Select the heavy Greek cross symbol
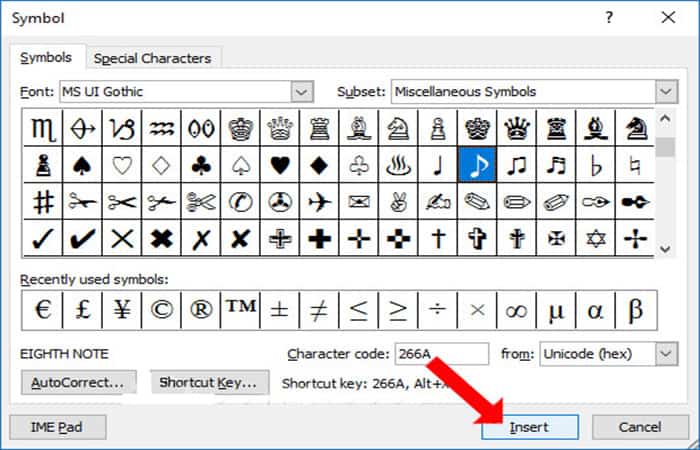The image size is (700, 450). (x=319, y=238)
